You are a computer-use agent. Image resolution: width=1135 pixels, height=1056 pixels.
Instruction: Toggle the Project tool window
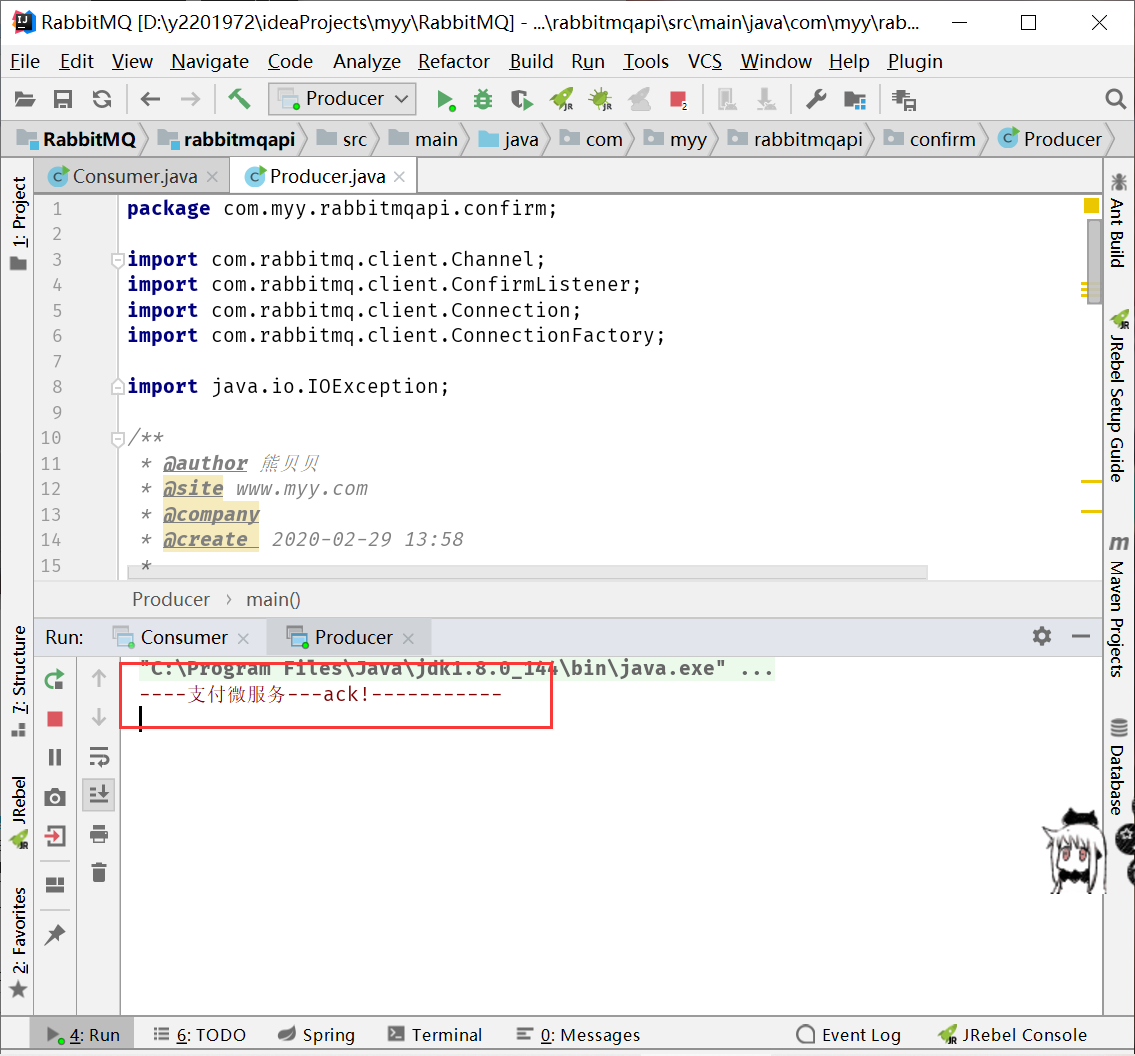[x=19, y=221]
